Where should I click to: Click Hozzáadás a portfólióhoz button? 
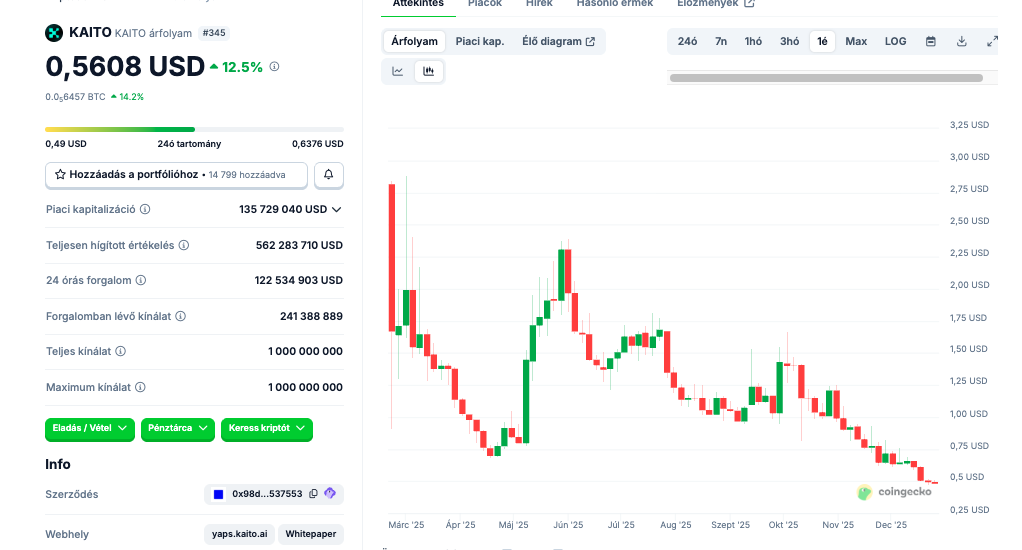(x=176, y=175)
